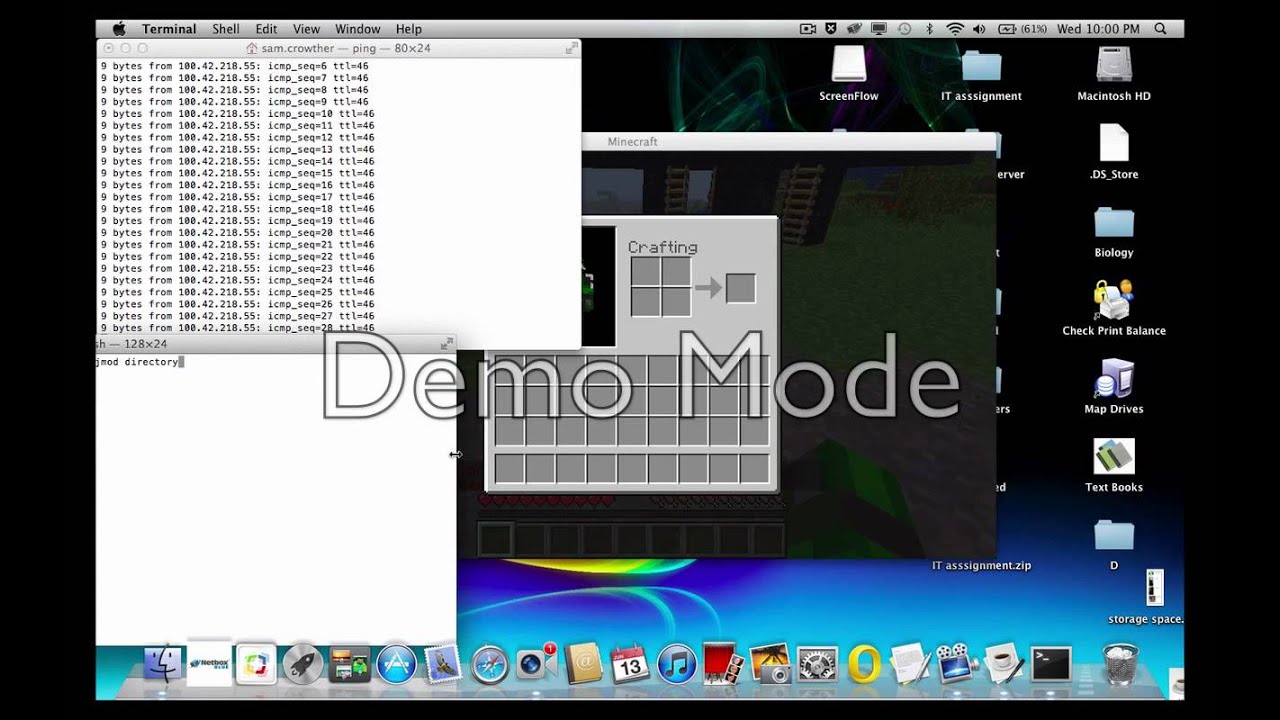Open the ScreenFlow camera icon in dock
This screenshot has height=720, width=1280.
[957, 664]
